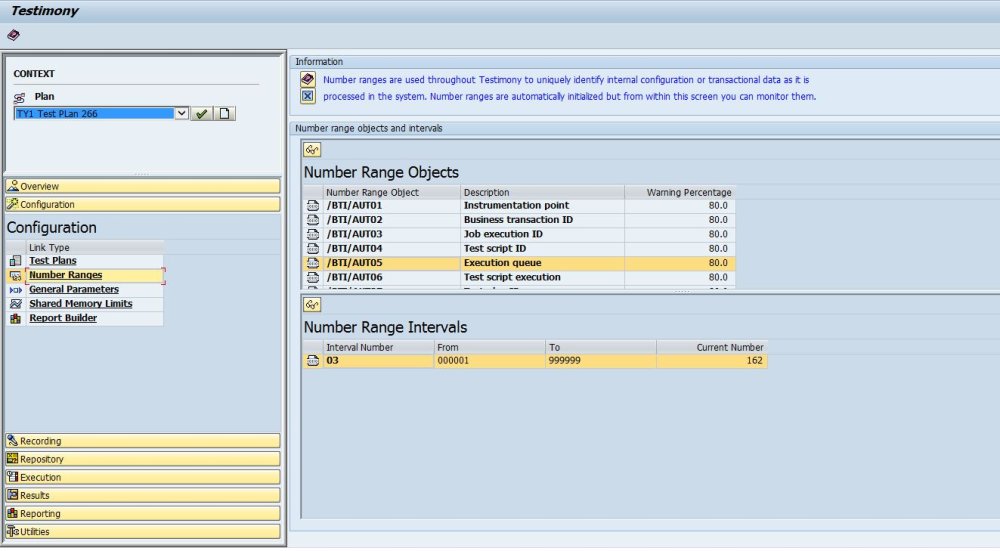Viewport: 1000px width, 551px height.
Task: Select the /BTI/AUT04 object cell
Action: tap(392, 249)
